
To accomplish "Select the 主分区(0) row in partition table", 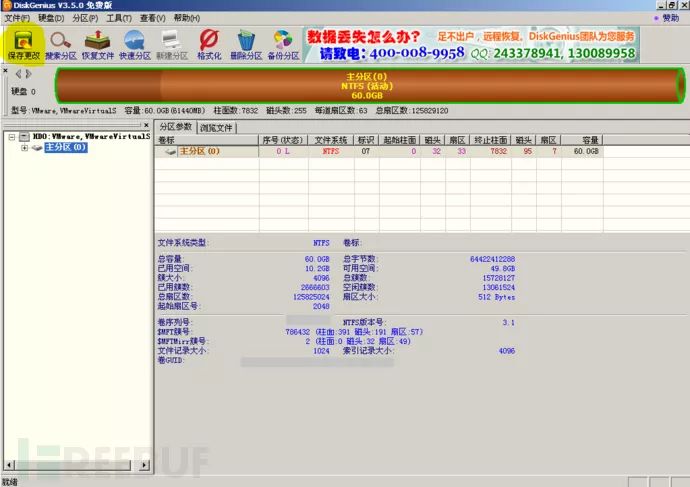I will pos(378,151).
